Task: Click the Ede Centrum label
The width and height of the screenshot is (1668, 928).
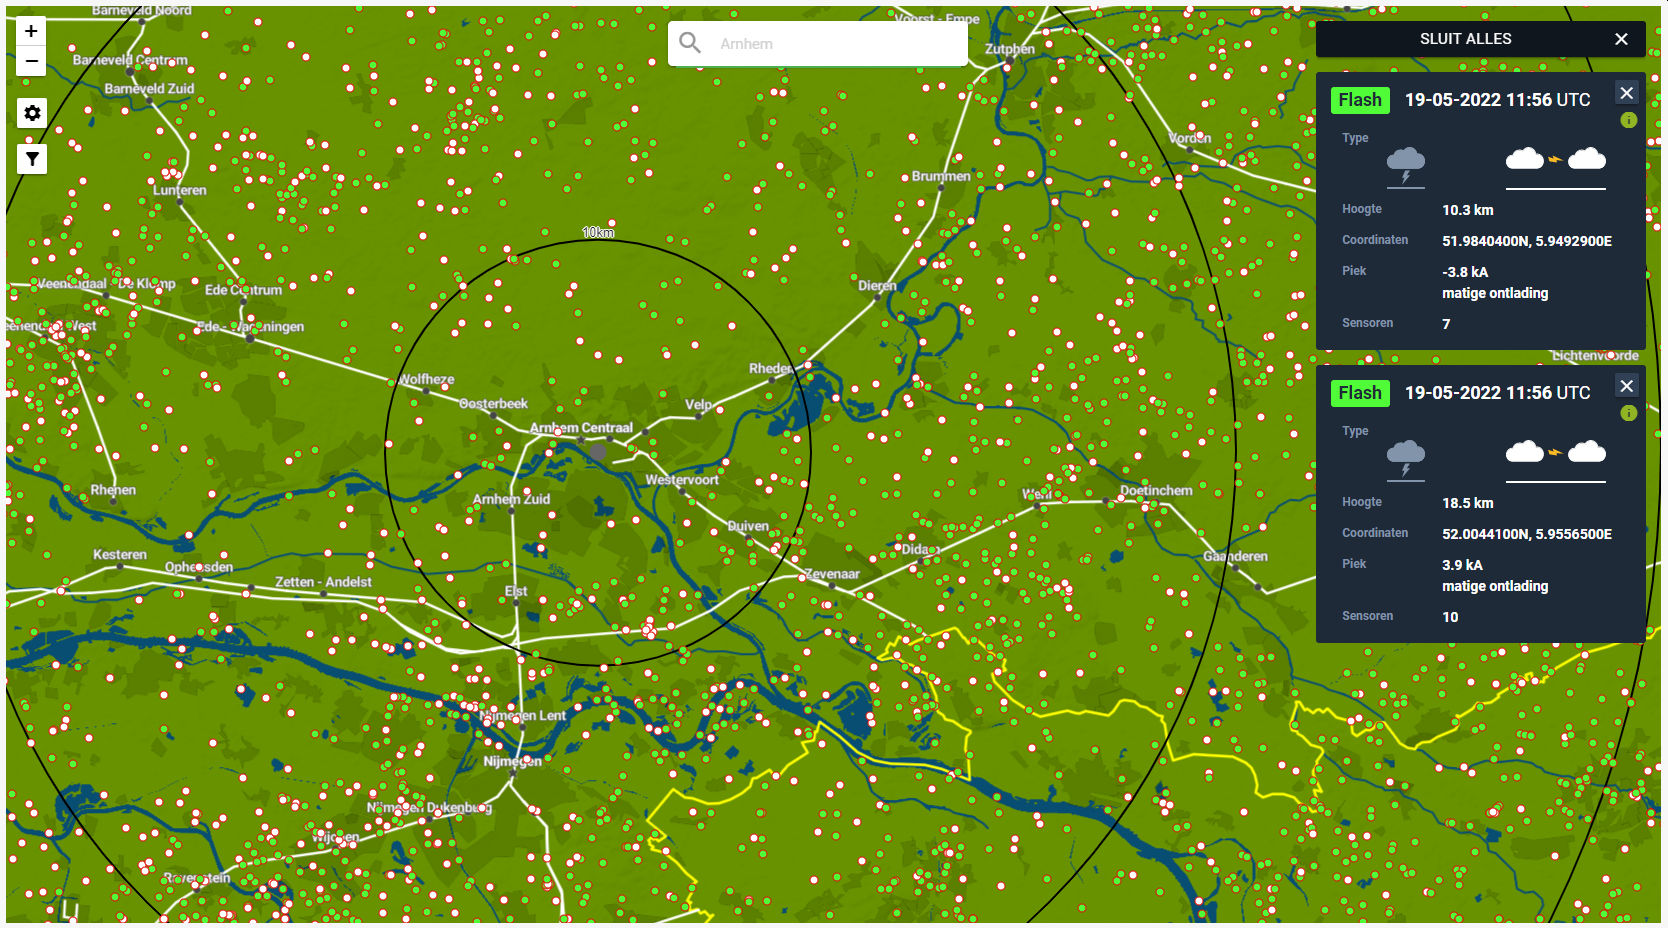Action: coord(243,290)
